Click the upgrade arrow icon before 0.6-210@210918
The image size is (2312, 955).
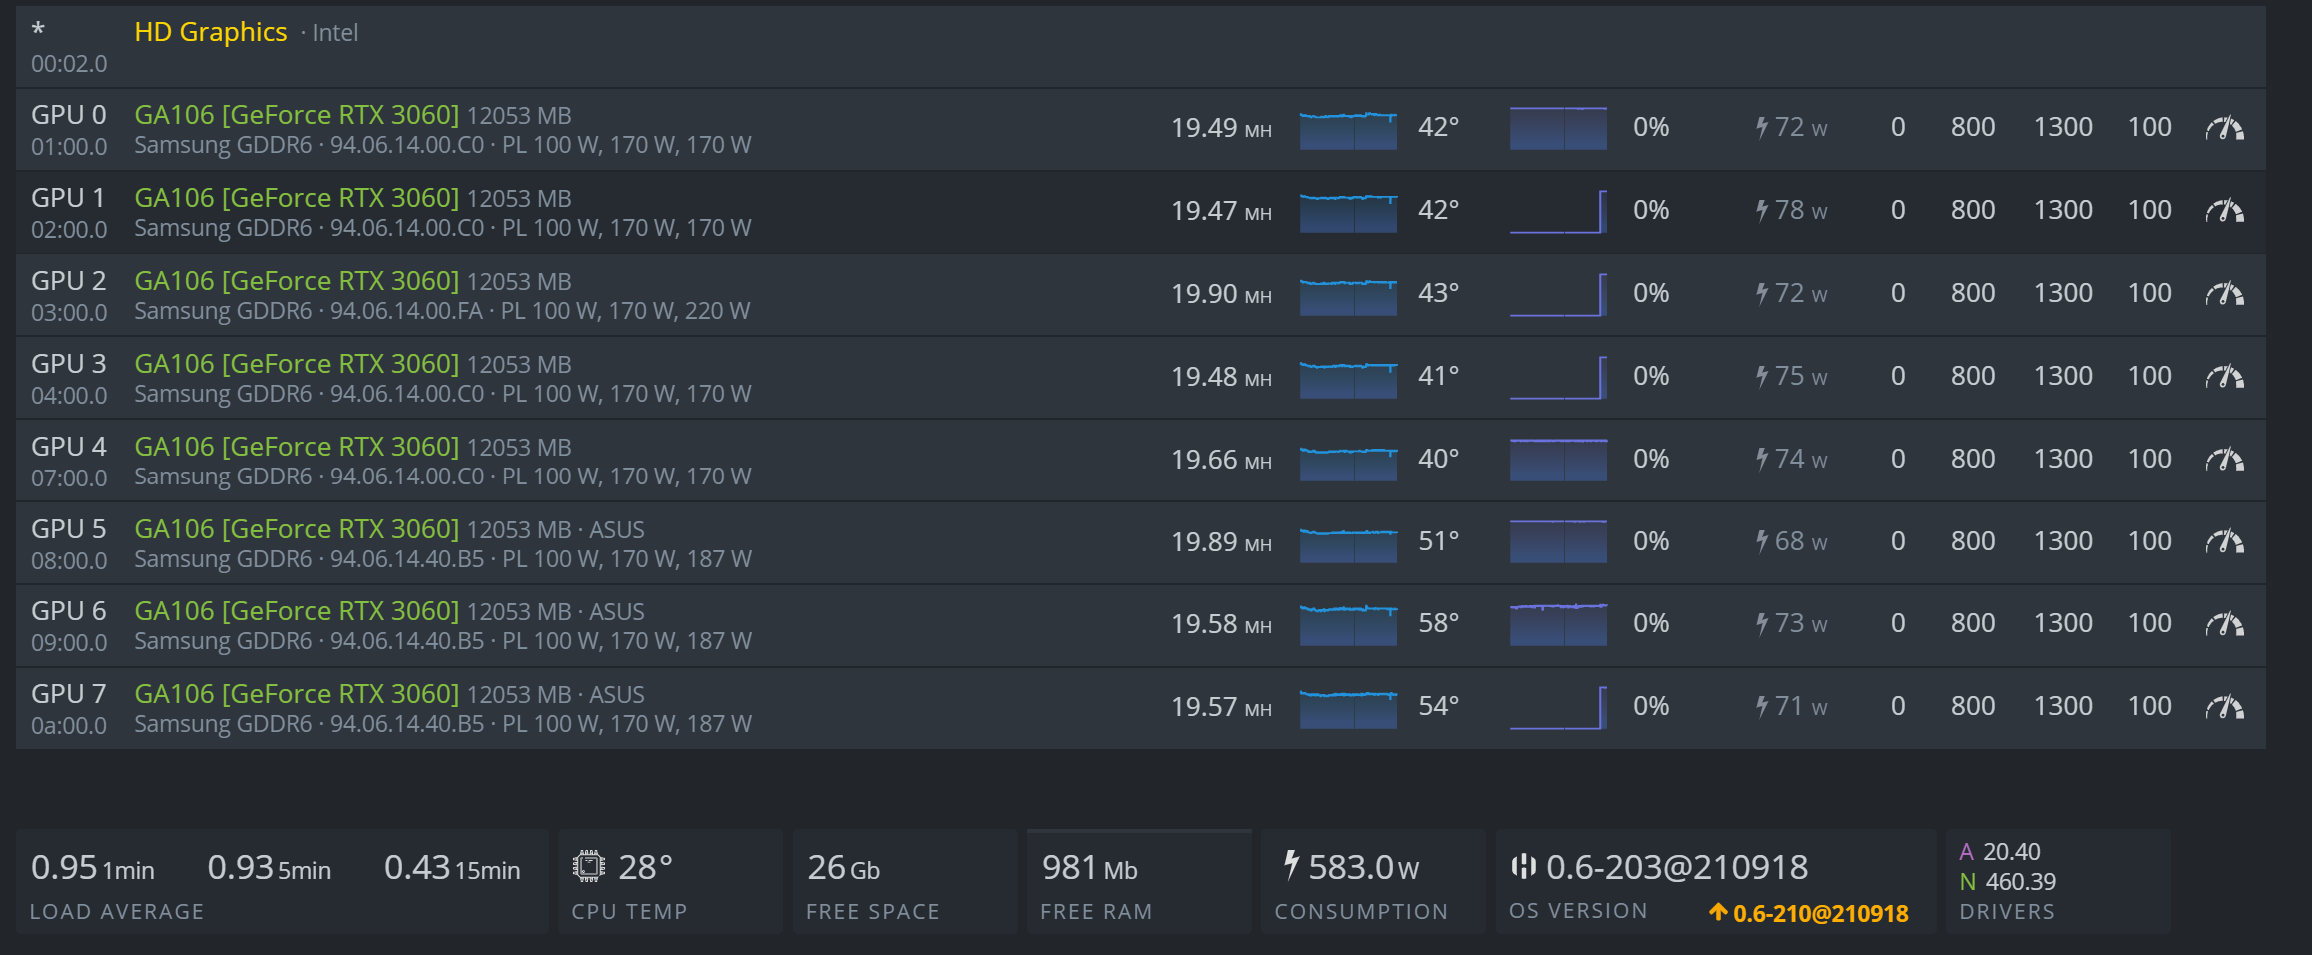[1718, 912]
